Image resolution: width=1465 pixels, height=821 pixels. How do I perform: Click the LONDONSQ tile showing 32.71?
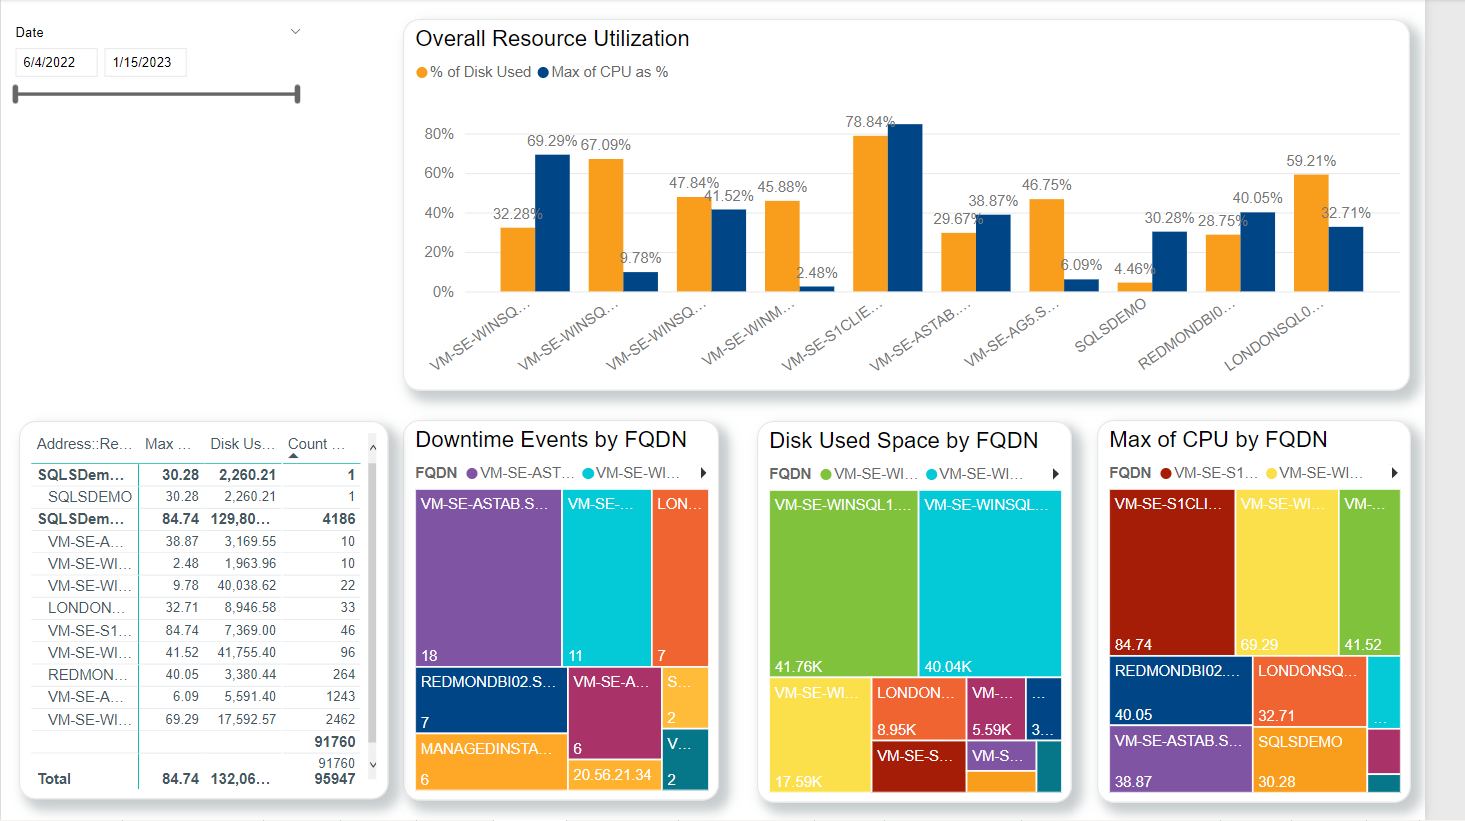tap(1308, 690)
